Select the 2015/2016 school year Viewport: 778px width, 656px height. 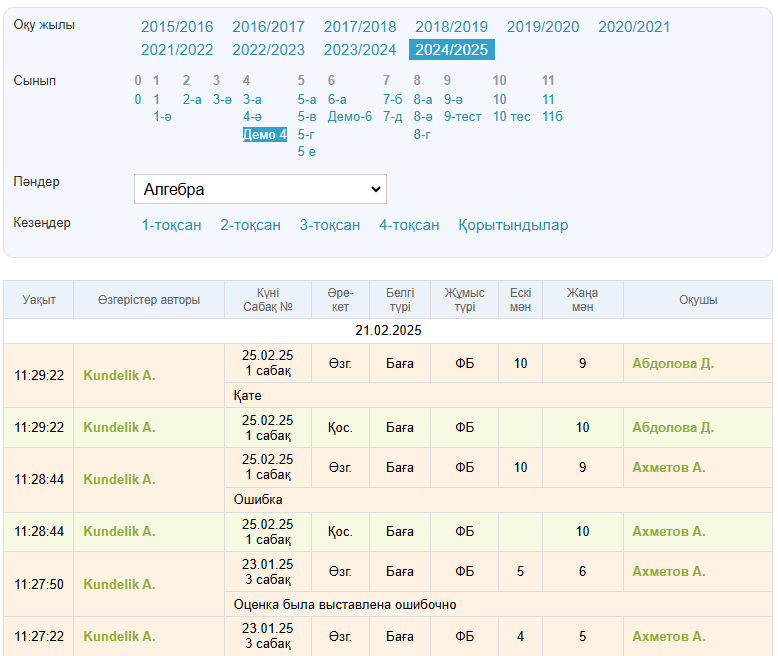(177, 27)
